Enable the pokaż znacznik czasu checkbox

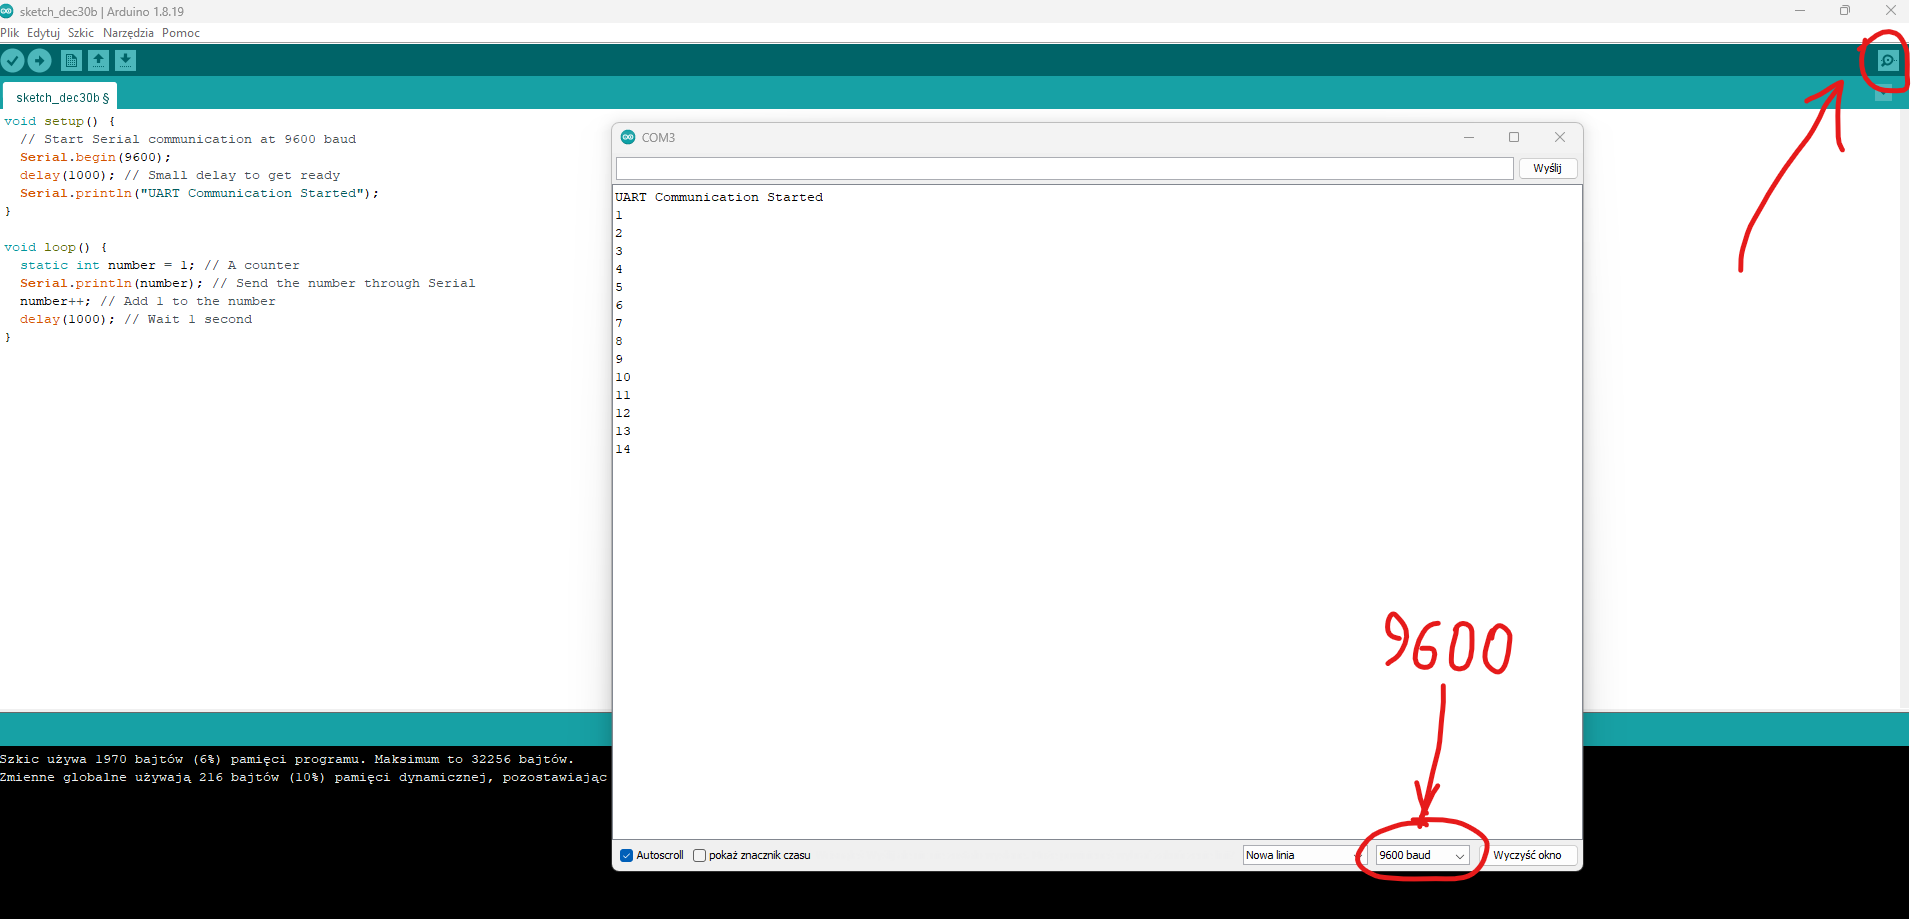point(700,855)
